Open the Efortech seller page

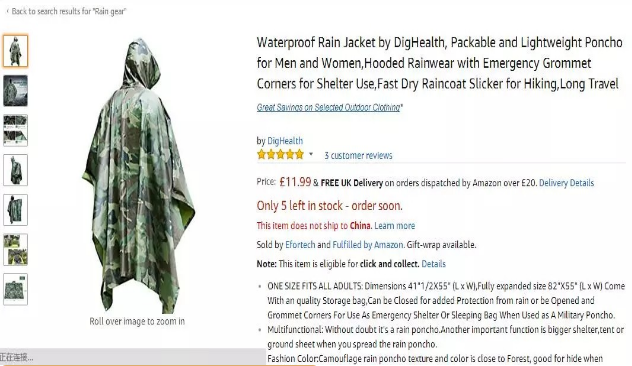coord(300,245)
